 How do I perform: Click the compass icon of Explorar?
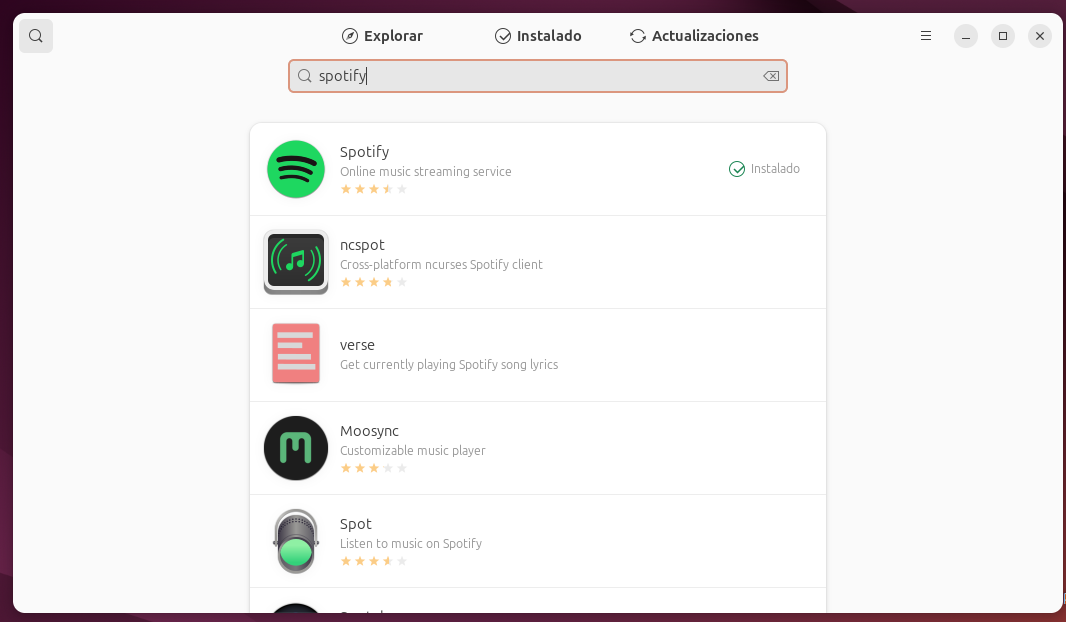pos(349,36)
